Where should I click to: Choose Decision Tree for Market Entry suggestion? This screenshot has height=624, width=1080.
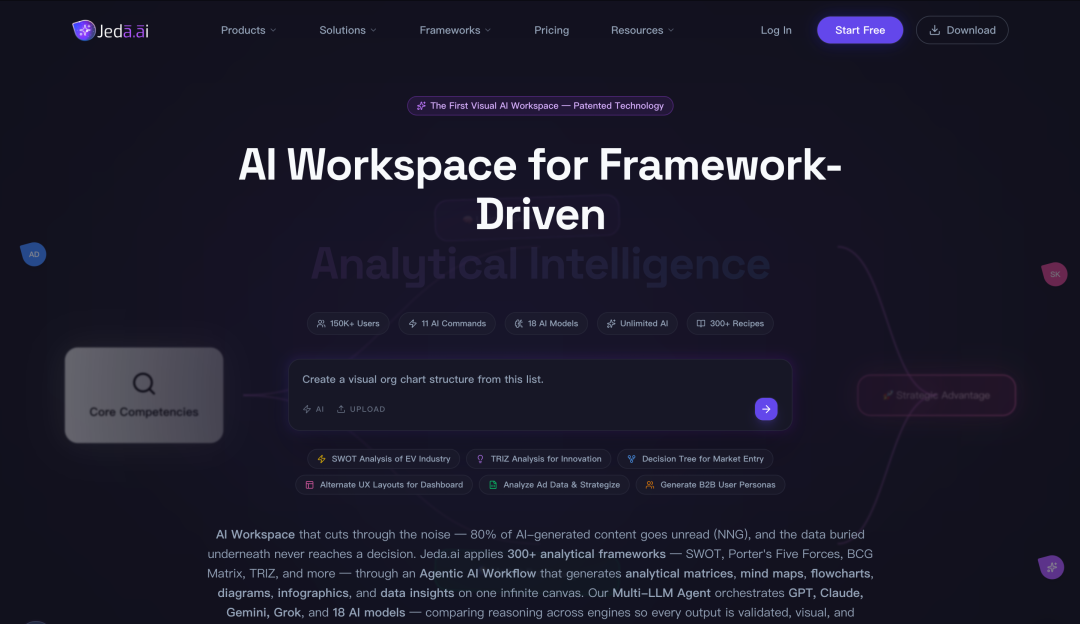click(x=695, y=459)
